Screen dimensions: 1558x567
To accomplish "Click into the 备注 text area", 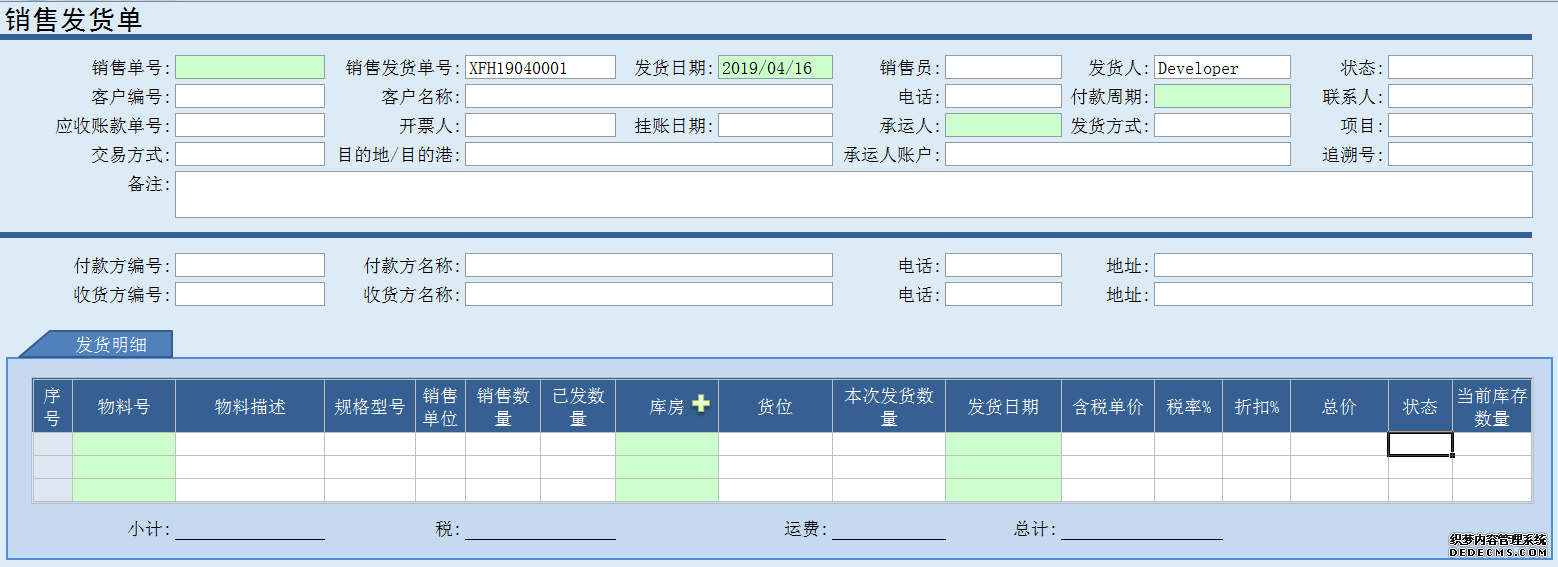I will pos(853,194).
